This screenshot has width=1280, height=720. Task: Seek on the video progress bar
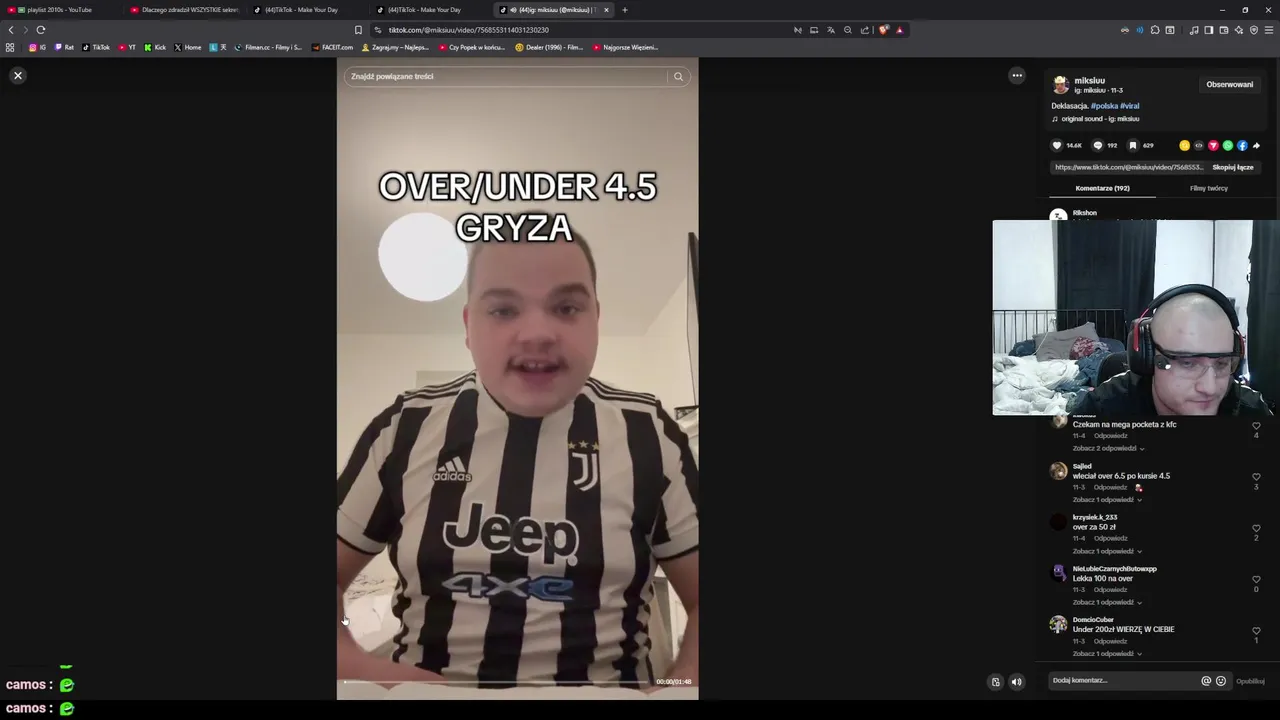pos(496,682)
